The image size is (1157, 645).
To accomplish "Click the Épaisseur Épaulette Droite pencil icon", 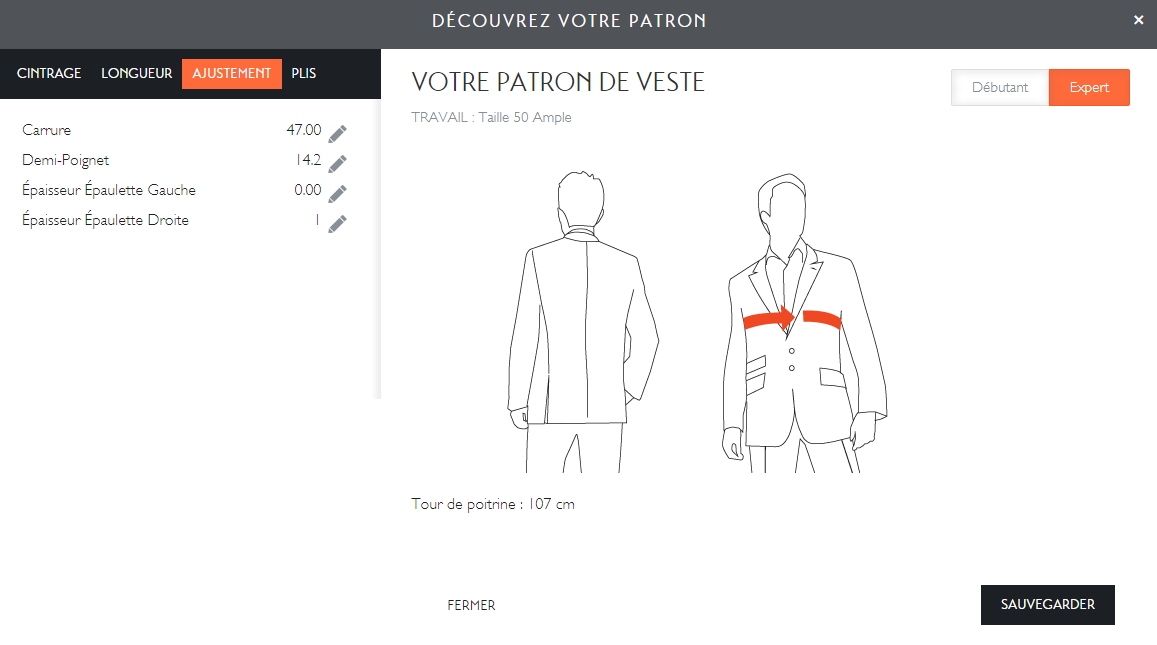I will pos(338,223).
